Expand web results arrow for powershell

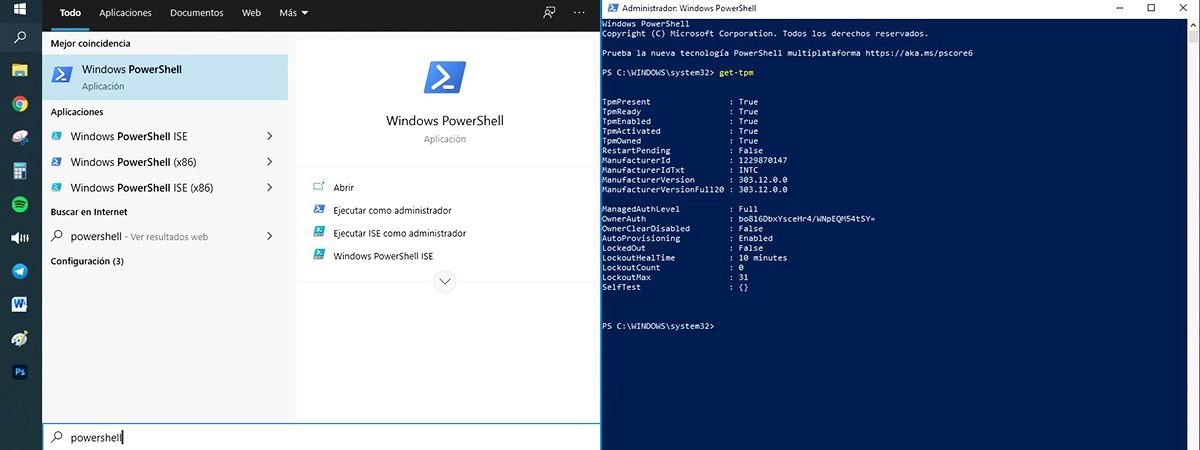click(270, 237)
